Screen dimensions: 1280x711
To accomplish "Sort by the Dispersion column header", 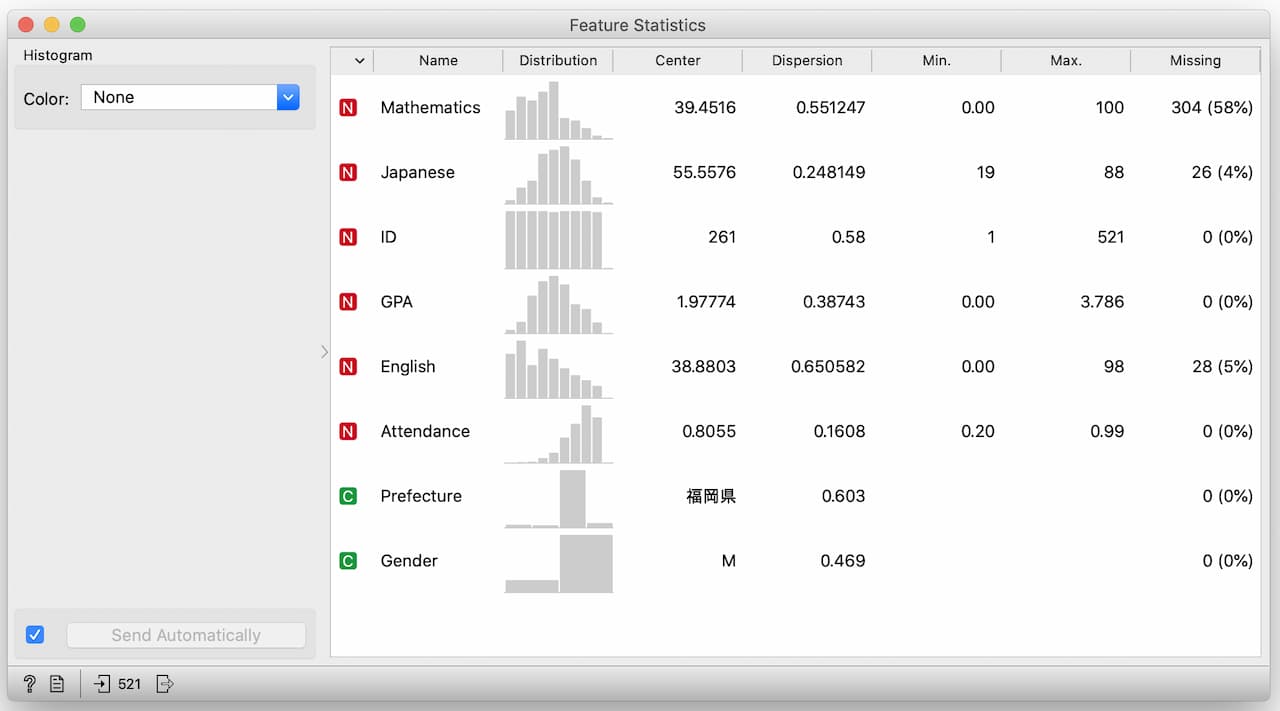I will point(807,61).
